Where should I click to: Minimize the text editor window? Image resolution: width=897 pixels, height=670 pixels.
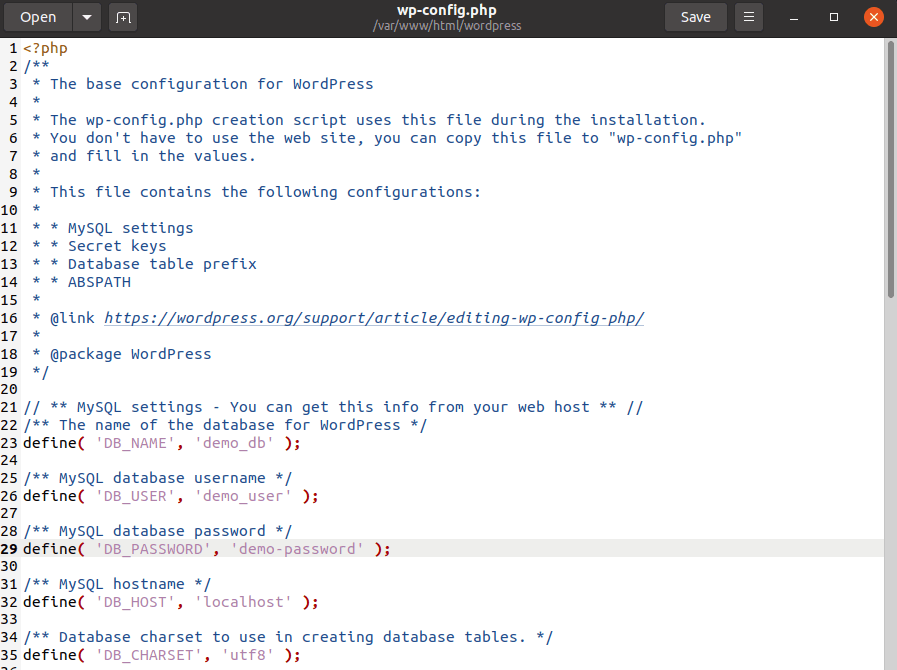794,17
